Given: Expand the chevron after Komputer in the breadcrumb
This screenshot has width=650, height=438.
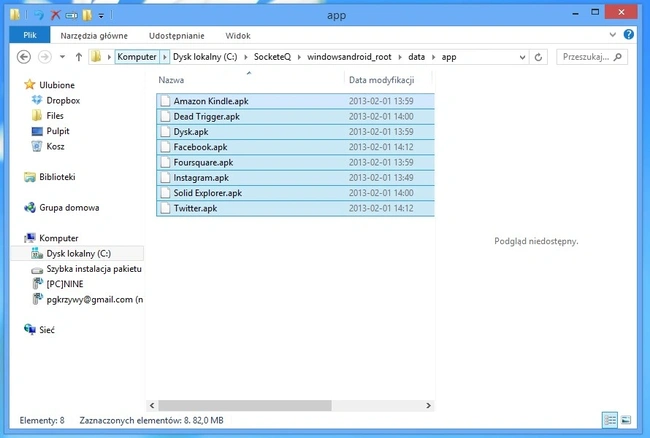Looking at the screenshot, I should pos(165,57).
